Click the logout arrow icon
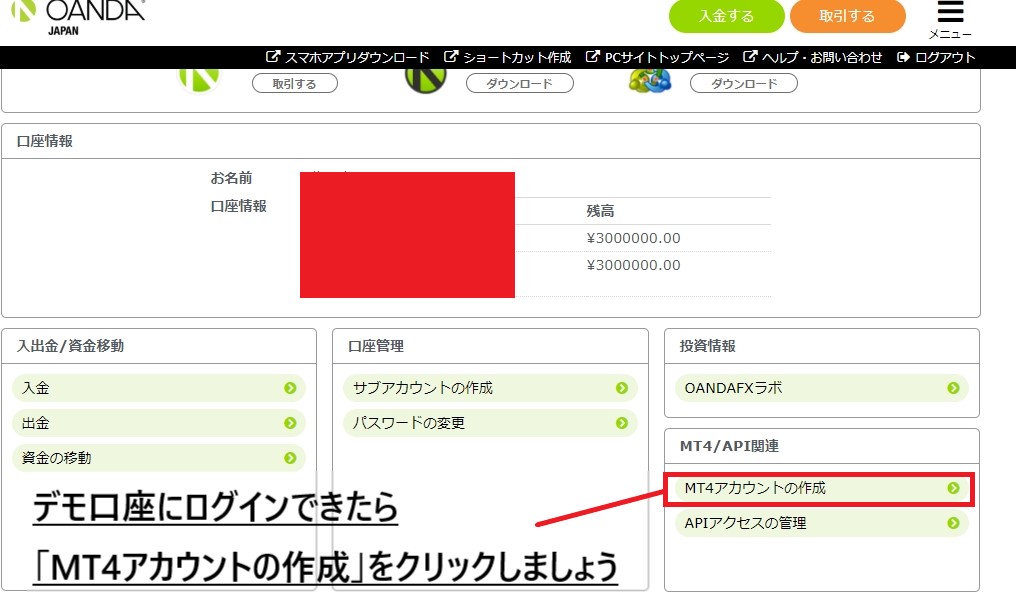The image size is (1016, 611). [x=903, y=57]
